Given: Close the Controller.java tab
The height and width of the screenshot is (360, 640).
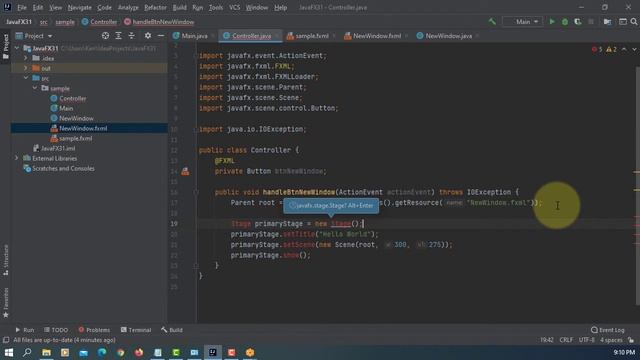Looking at the screenshot, I should pyautogui.click(x=277, y=36).
